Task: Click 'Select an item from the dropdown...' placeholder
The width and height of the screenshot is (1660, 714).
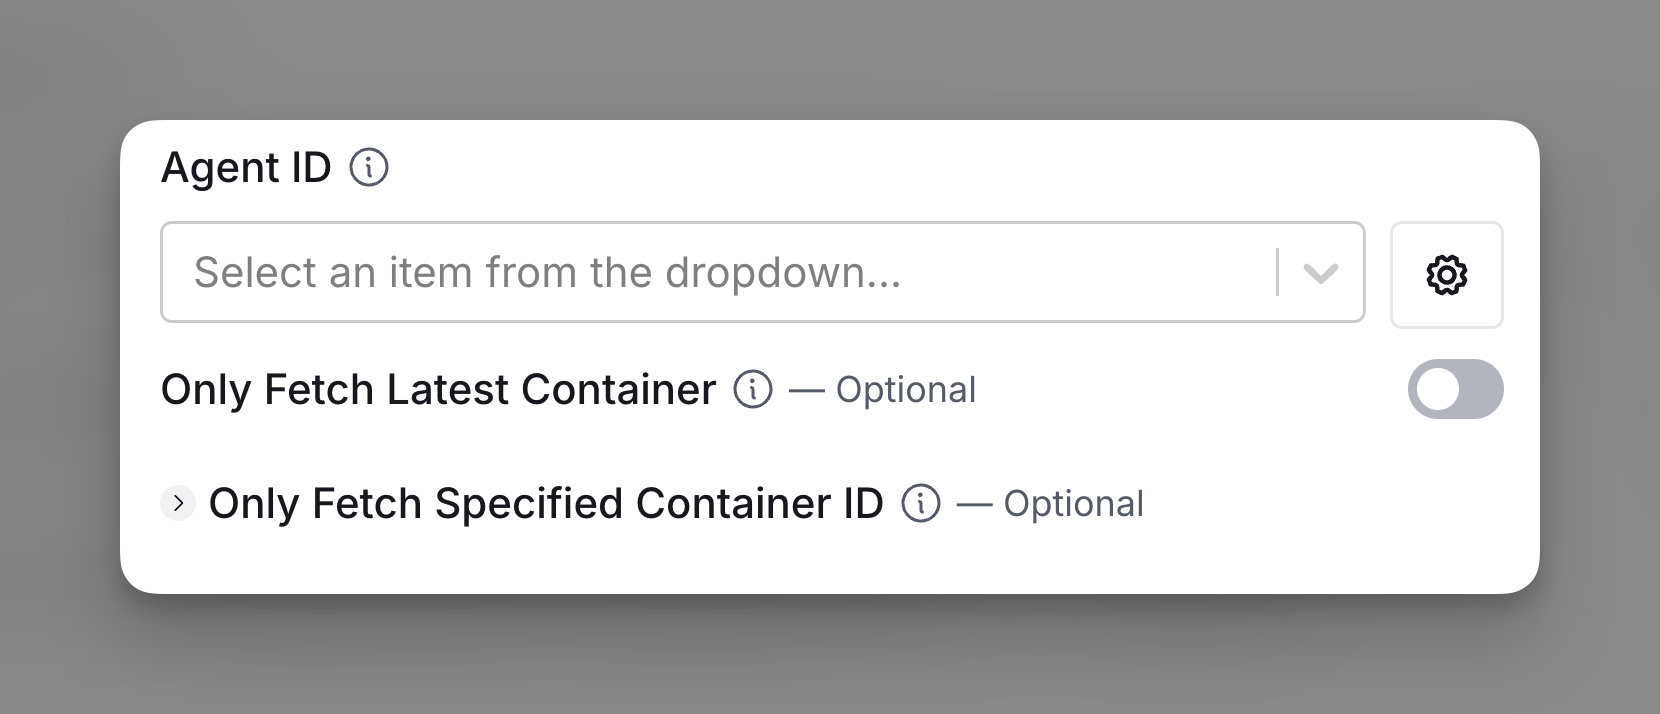Action: pyautogui.click(x=547, y=272)
